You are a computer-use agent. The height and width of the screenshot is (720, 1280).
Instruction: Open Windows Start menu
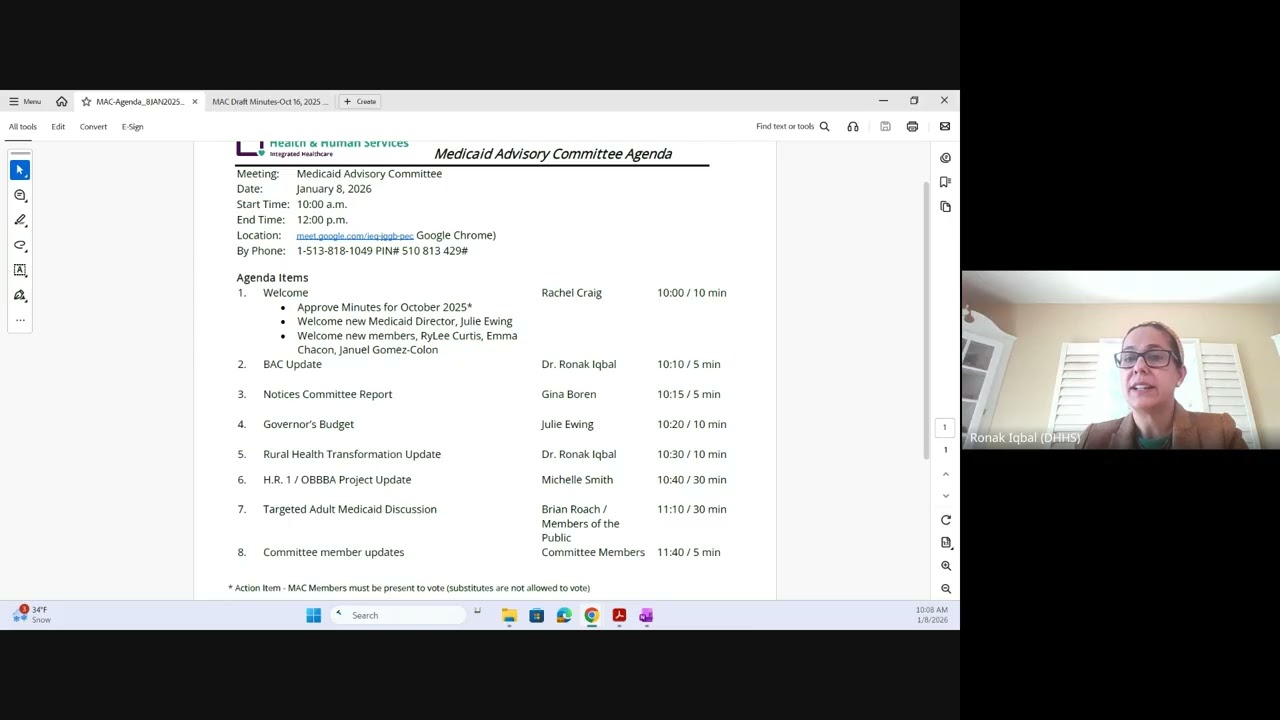pos(313,616)
